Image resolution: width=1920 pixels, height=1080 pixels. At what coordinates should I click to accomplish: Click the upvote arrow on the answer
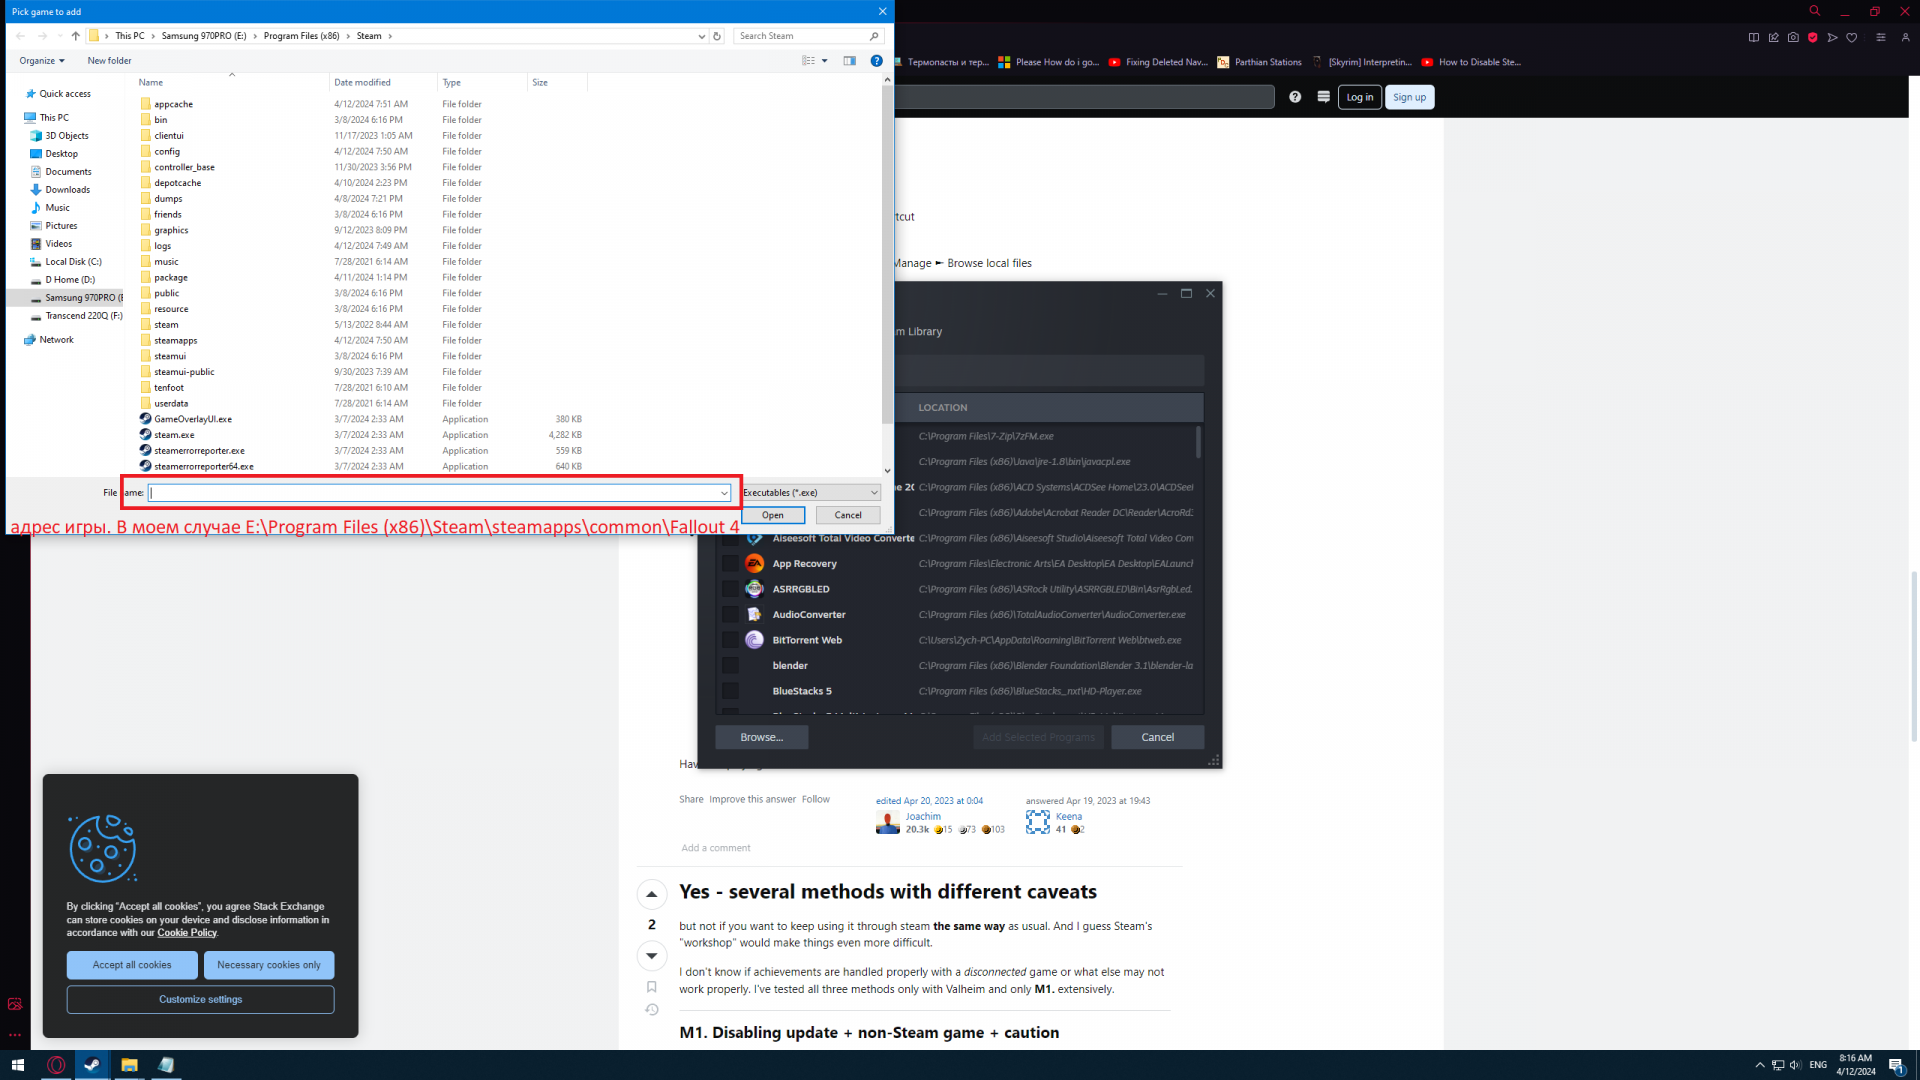(x=651, y=894)
